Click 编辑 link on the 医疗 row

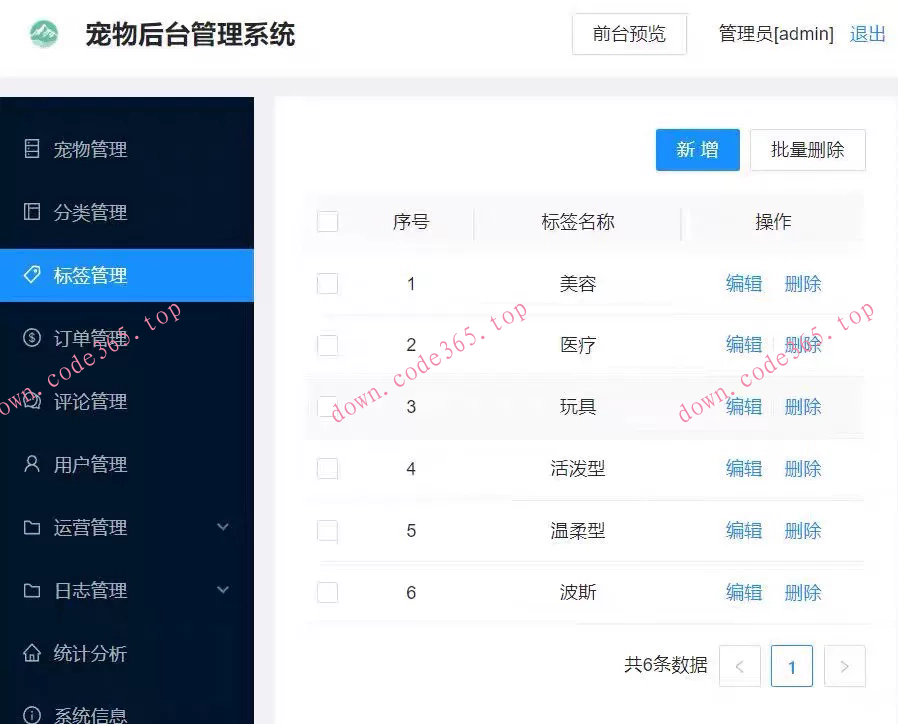(743, 344)
